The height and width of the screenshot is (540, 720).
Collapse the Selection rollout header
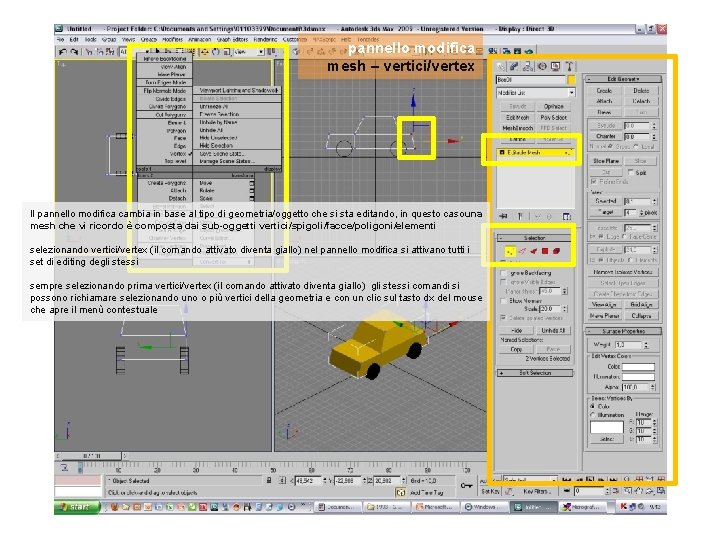point(534,238)
